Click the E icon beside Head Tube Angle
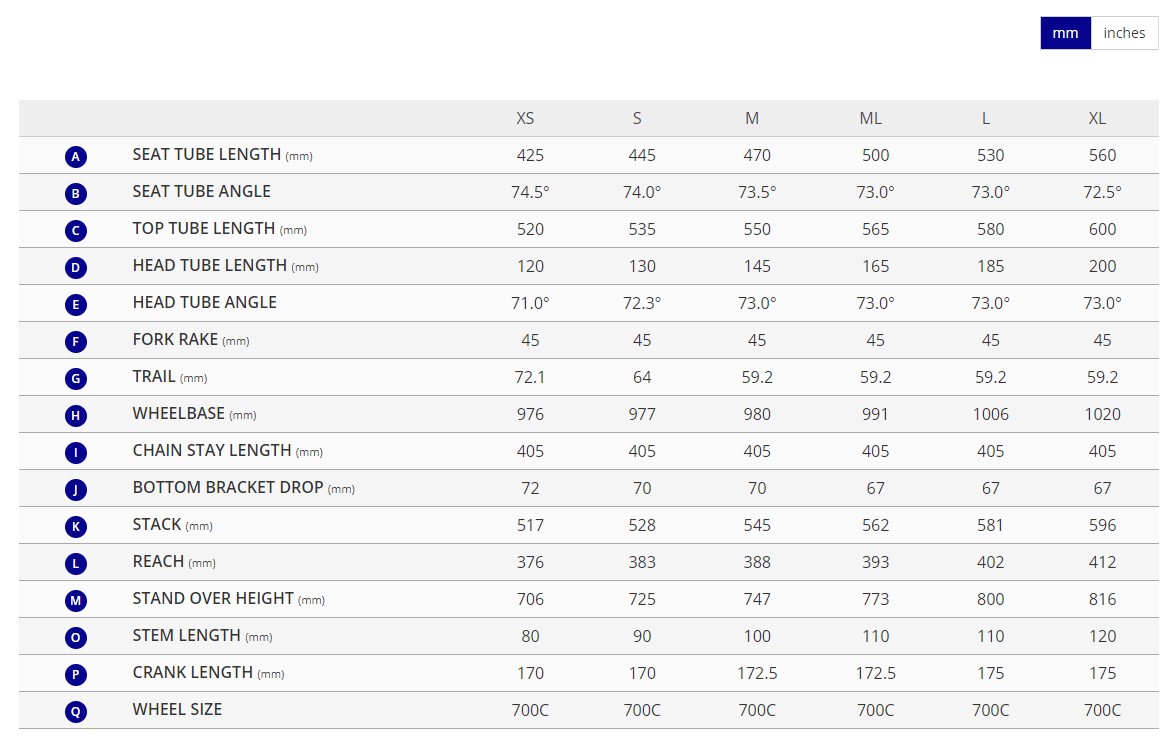Screen dimensions: 1173x738 coord(76,305)
